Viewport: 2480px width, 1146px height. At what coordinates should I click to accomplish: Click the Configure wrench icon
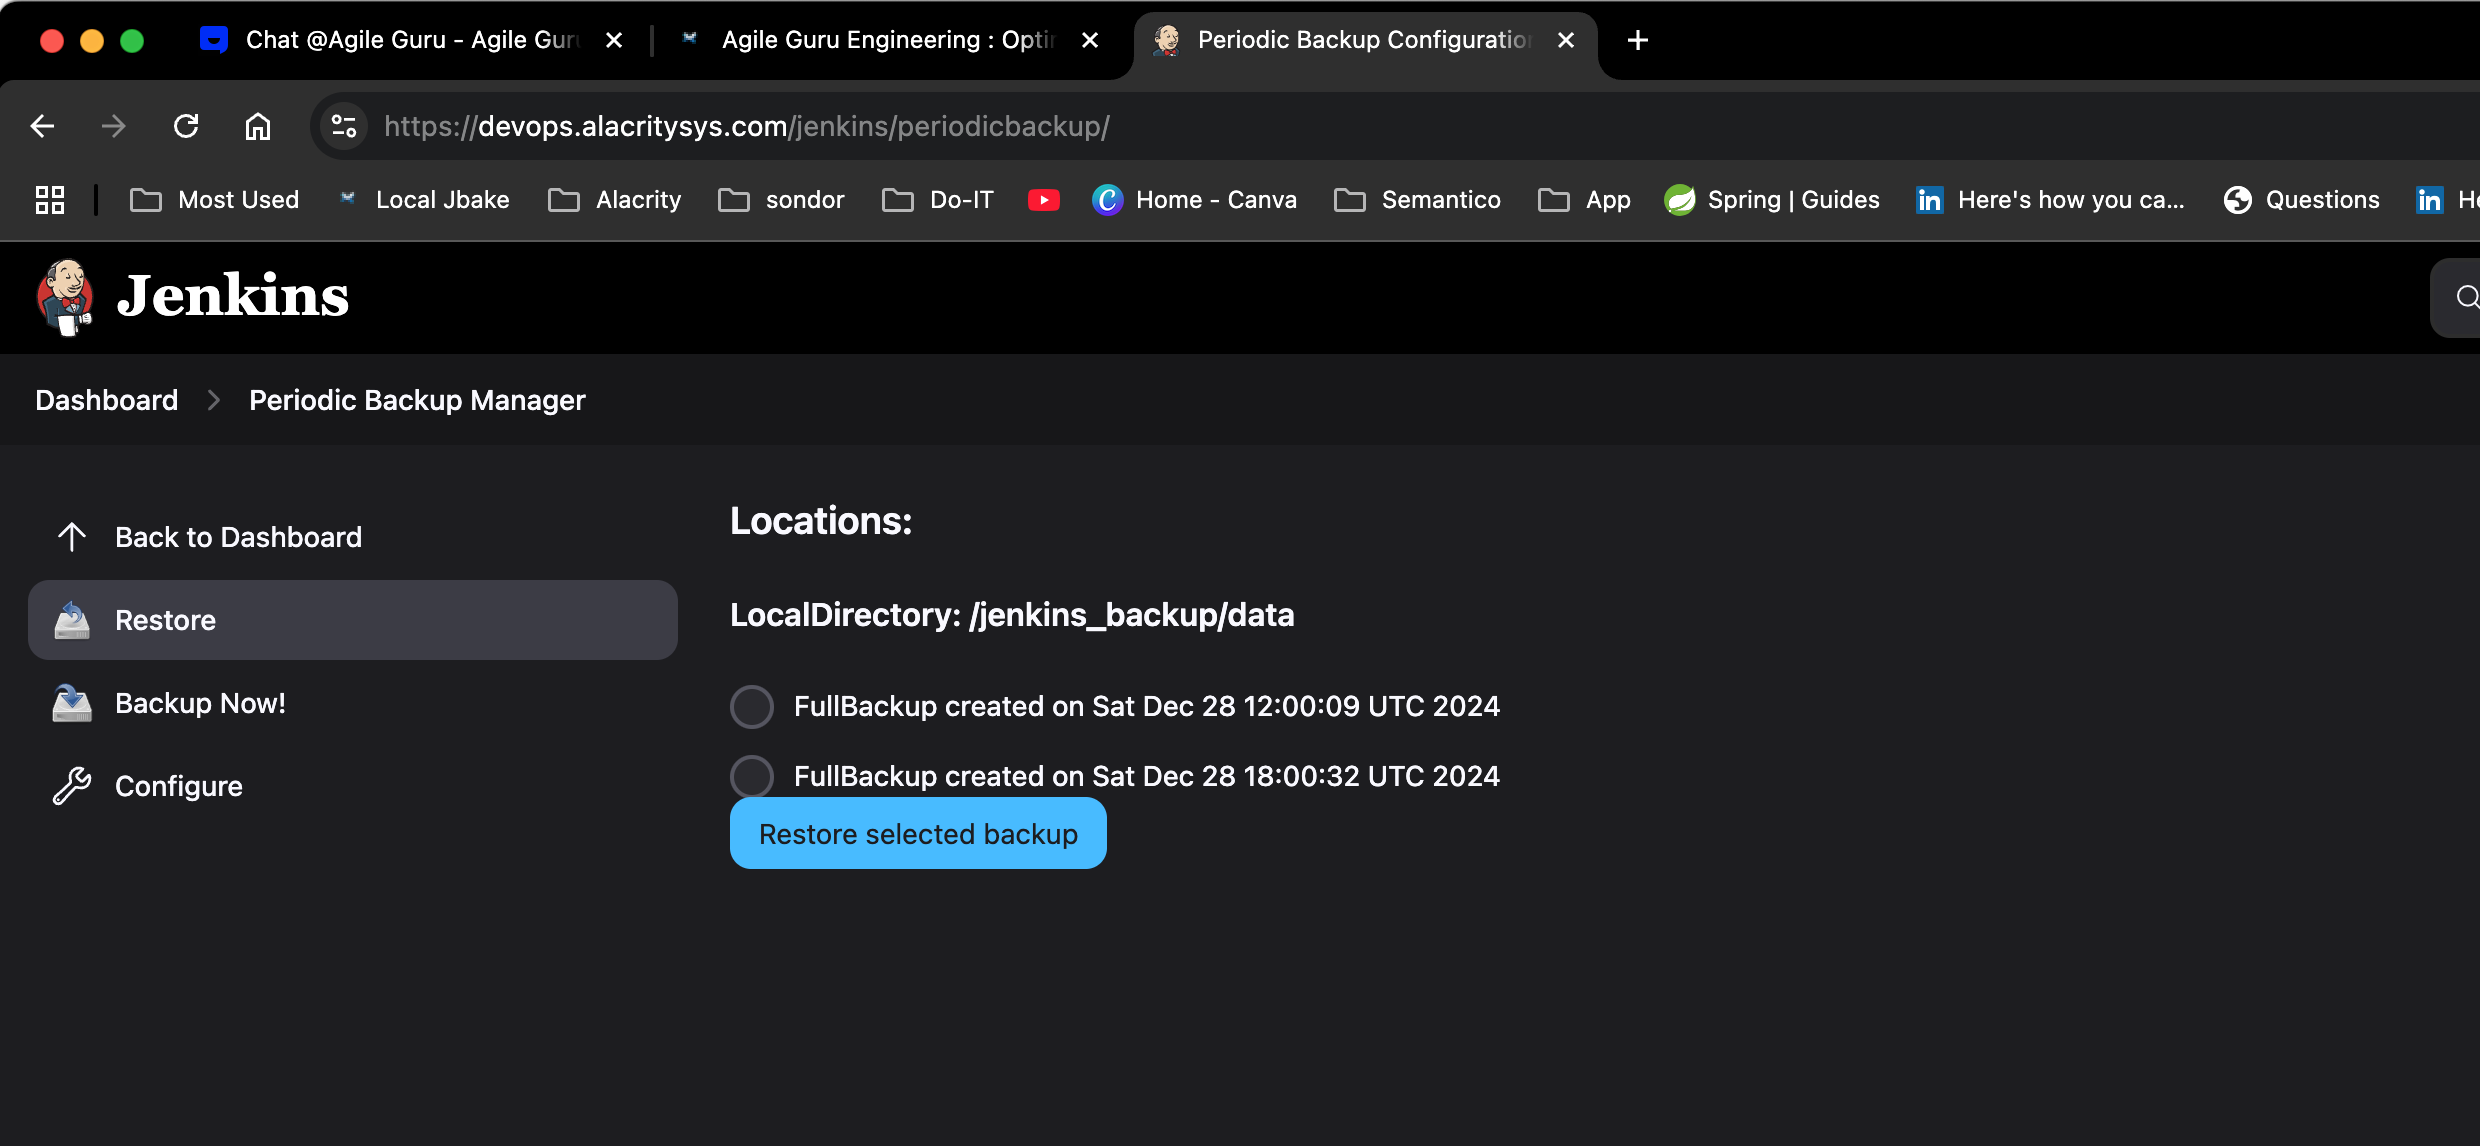coord(72,786)
